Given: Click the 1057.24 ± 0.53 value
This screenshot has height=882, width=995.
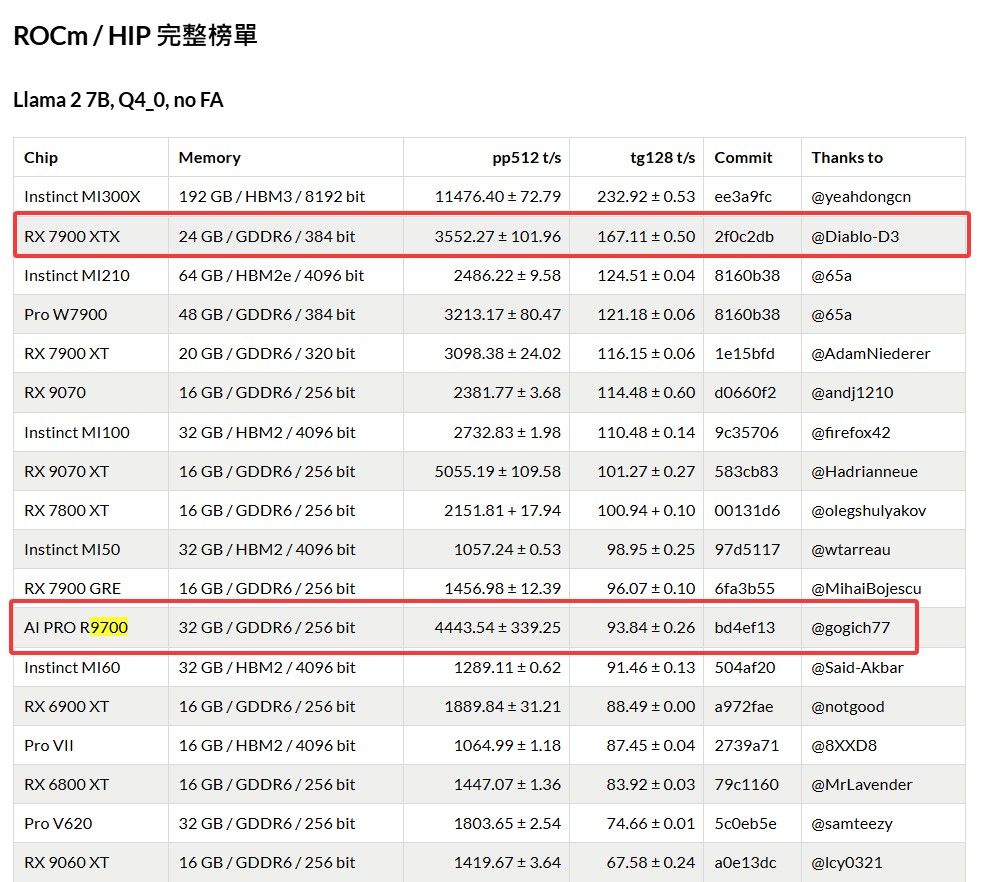Looking at the screenshot, I should (507, 550).
